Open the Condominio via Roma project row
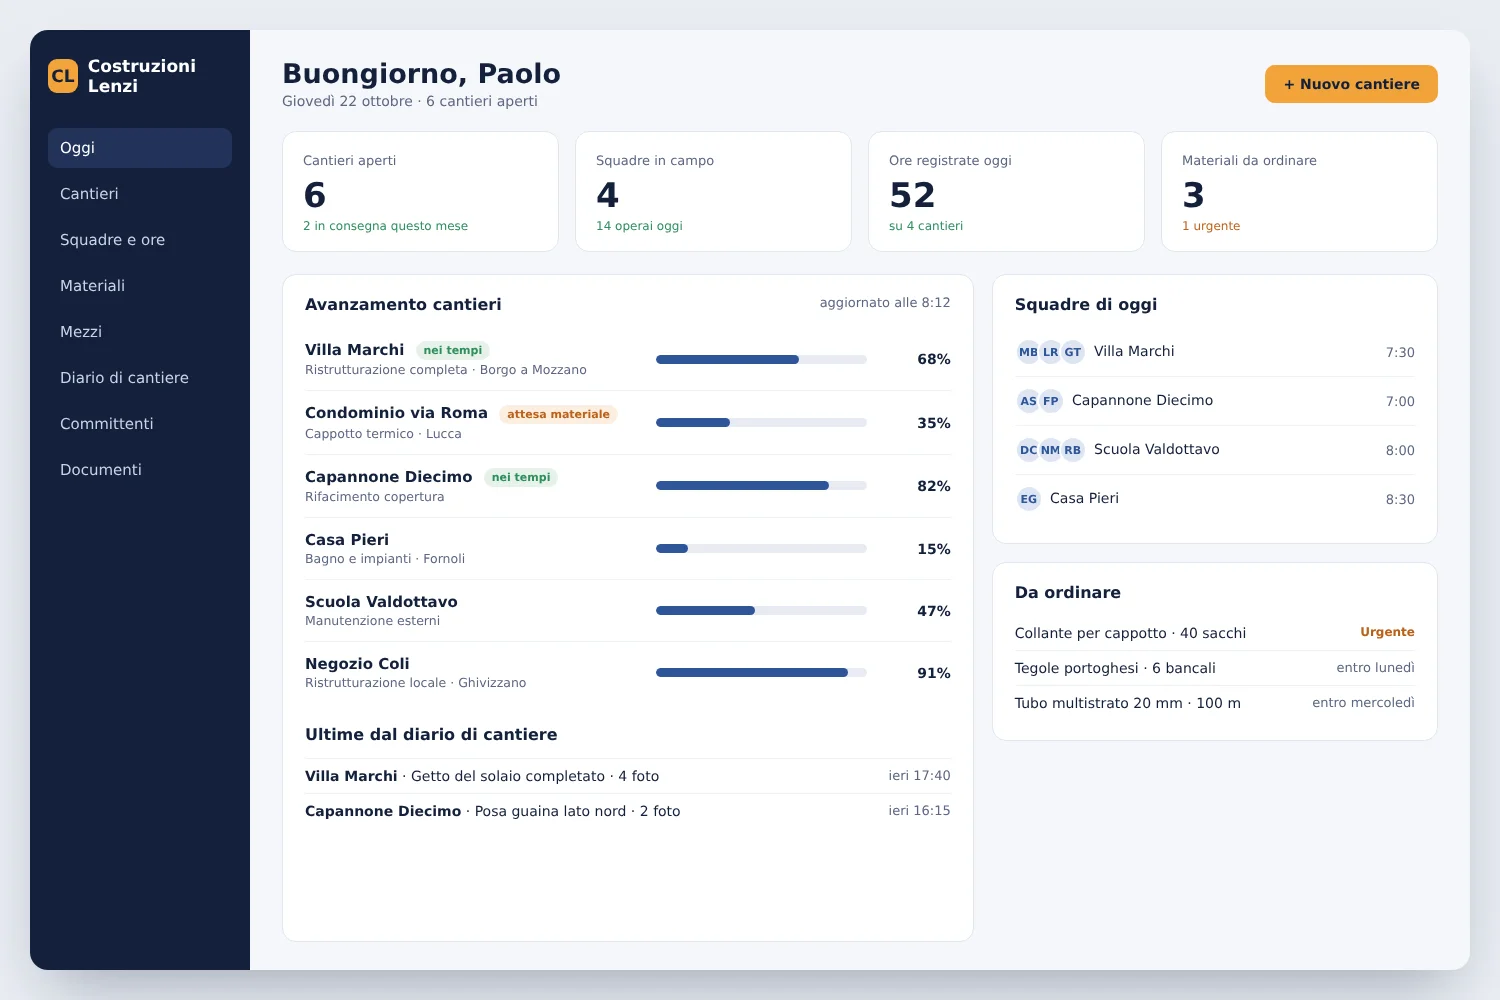 [628, 423]
